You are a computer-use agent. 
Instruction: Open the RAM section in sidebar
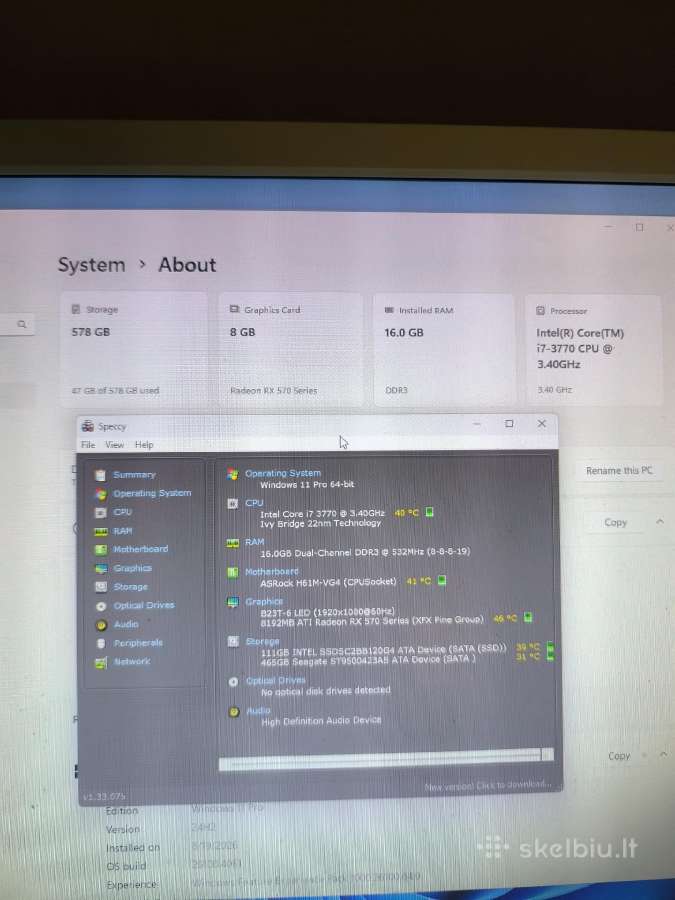(122, 531)
